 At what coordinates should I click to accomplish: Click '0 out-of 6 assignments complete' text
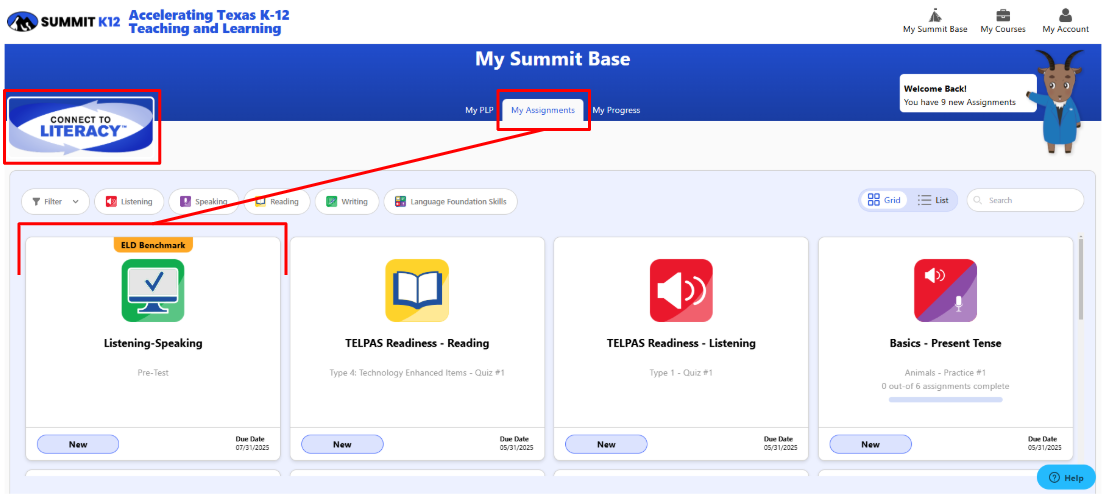point(945,386)
